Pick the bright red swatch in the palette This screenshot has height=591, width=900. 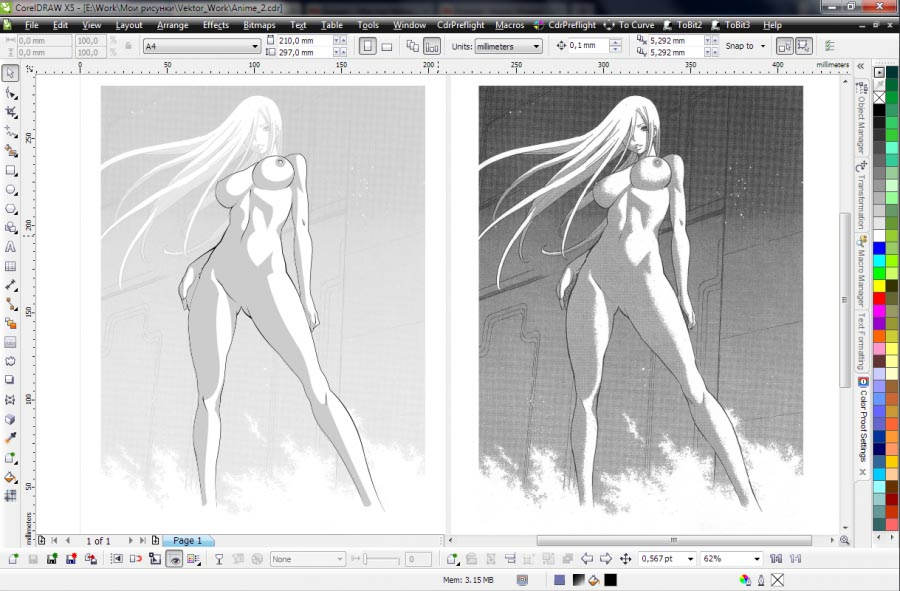tap(879, 298)
